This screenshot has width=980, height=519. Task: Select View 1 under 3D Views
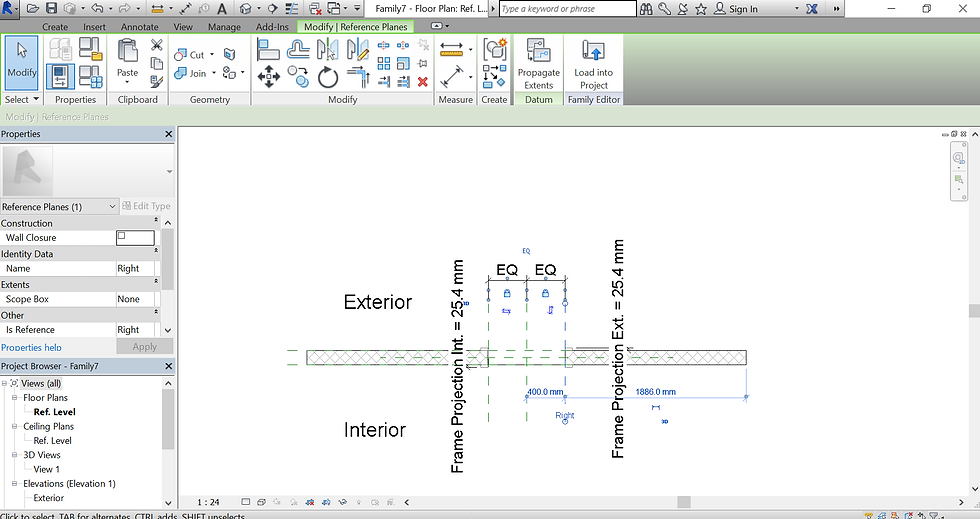[x=46, y=469]
